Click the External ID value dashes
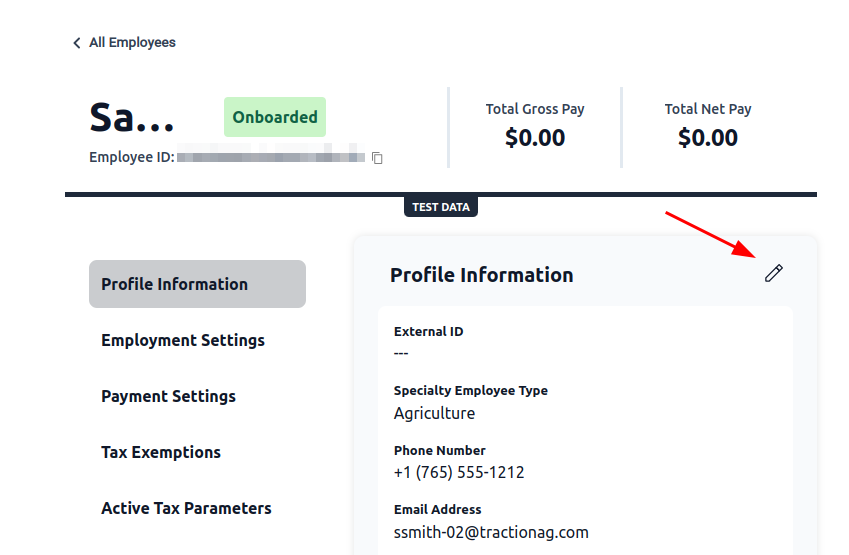849x555 pixels. [401, 353]
